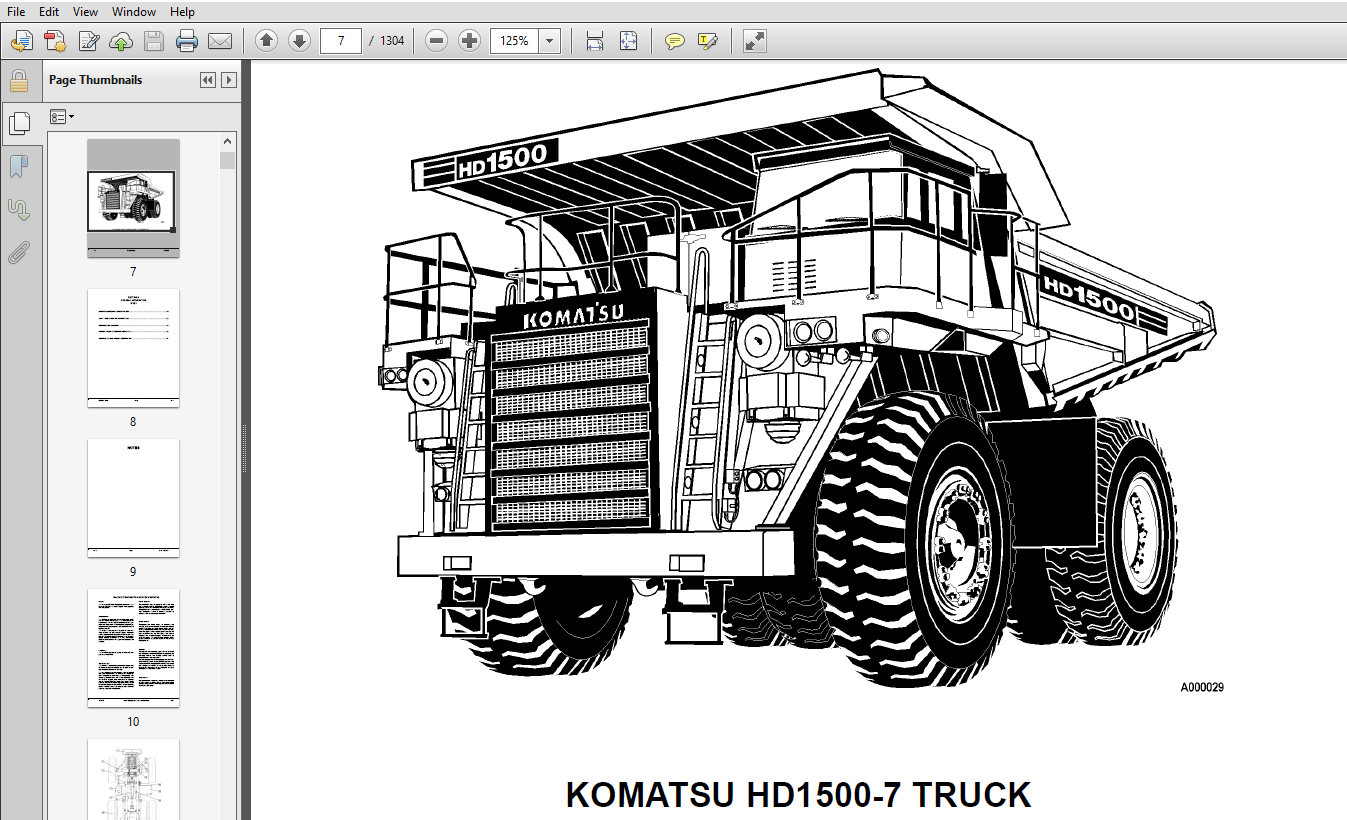Go to previous page with up arrow
Image resolution: width=1347 pixels, height=820 pixels.
coord(266,41)
